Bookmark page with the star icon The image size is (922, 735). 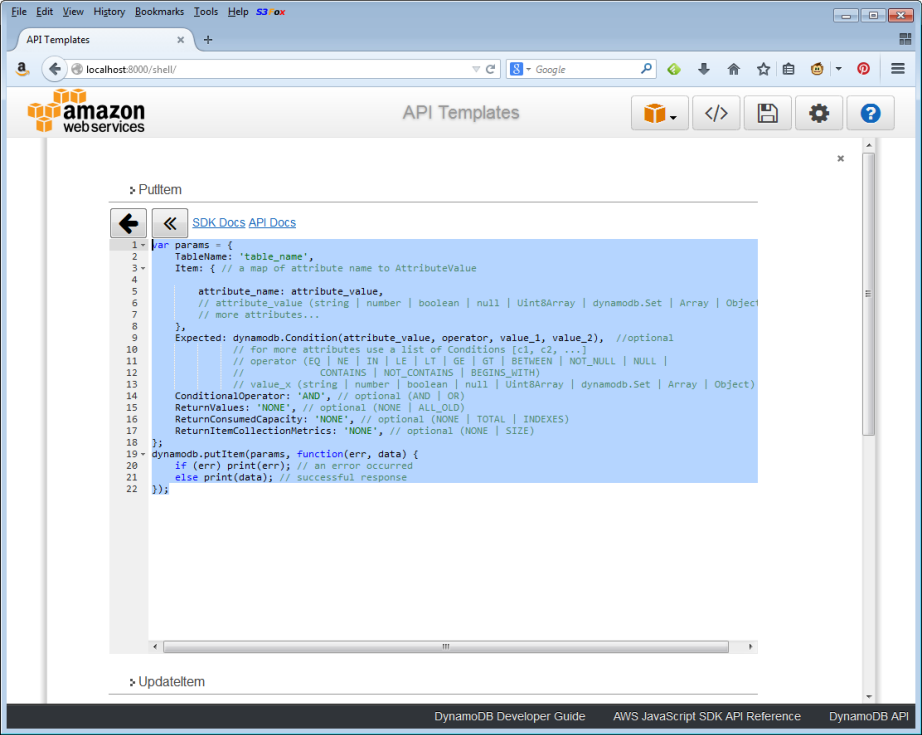click(x=763, y=69)
